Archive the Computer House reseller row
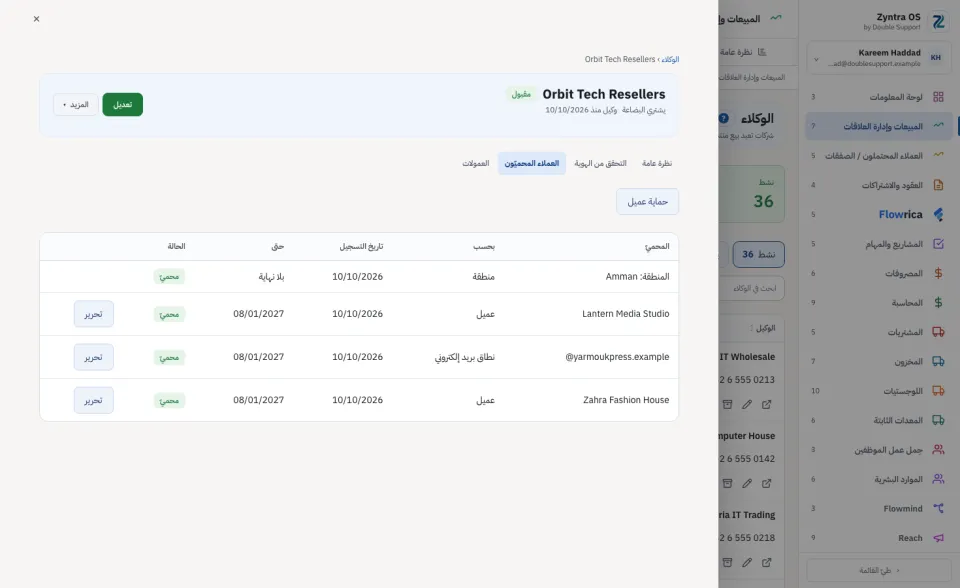Viewport: 960px width, 588px height. coord(727,483)
